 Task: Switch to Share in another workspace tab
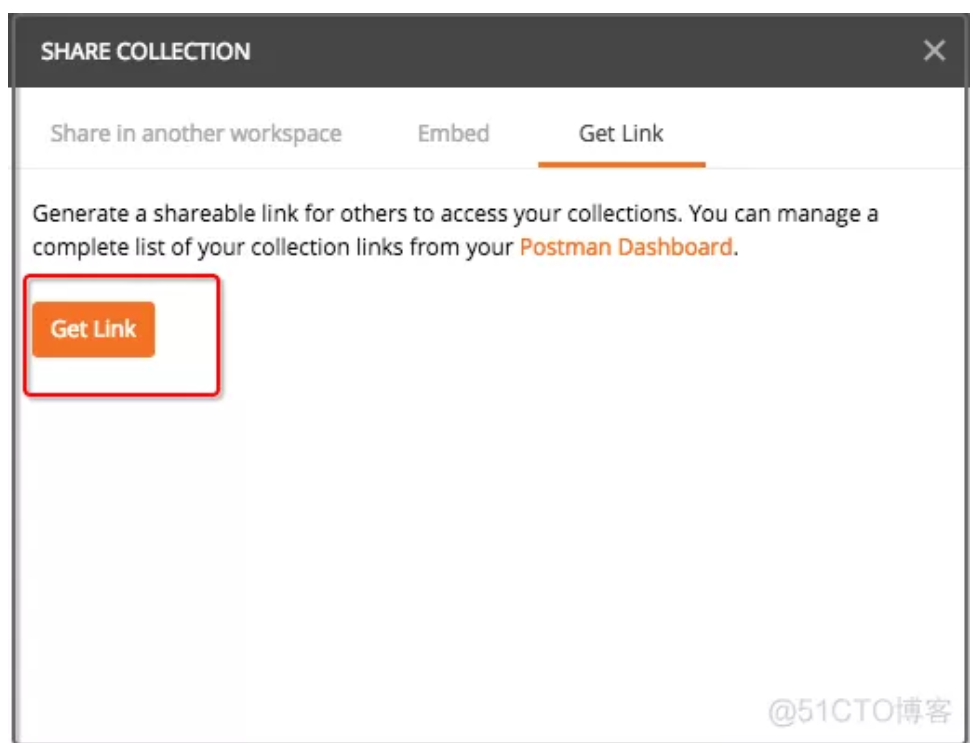tap(196, 133)
